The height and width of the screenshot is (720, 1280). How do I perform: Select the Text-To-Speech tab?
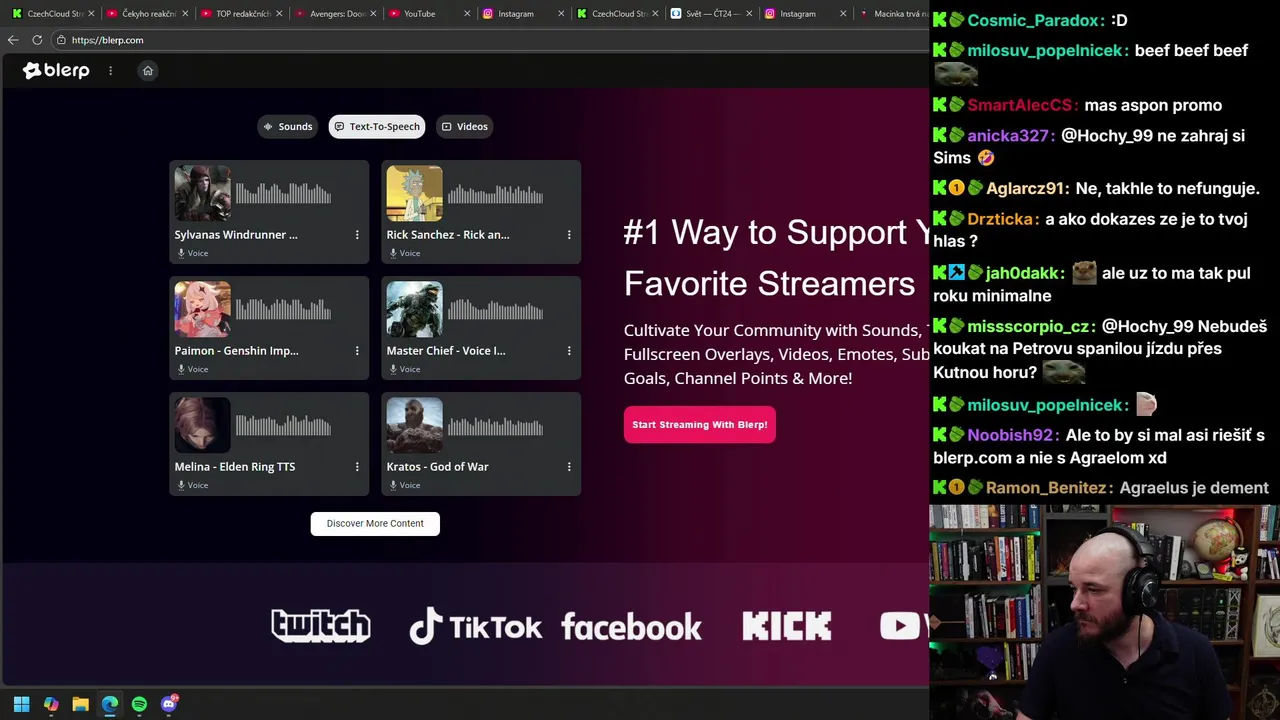pyautogui.click(x=377, y=127)
